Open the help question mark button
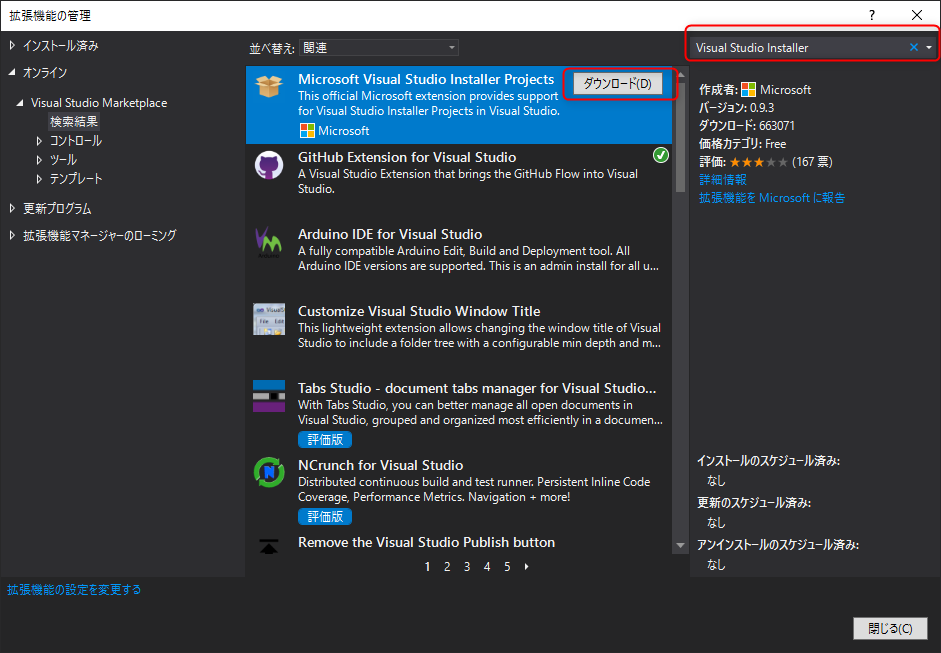The height and width of the screenshot is (653, 941). [x=872, y=15]
